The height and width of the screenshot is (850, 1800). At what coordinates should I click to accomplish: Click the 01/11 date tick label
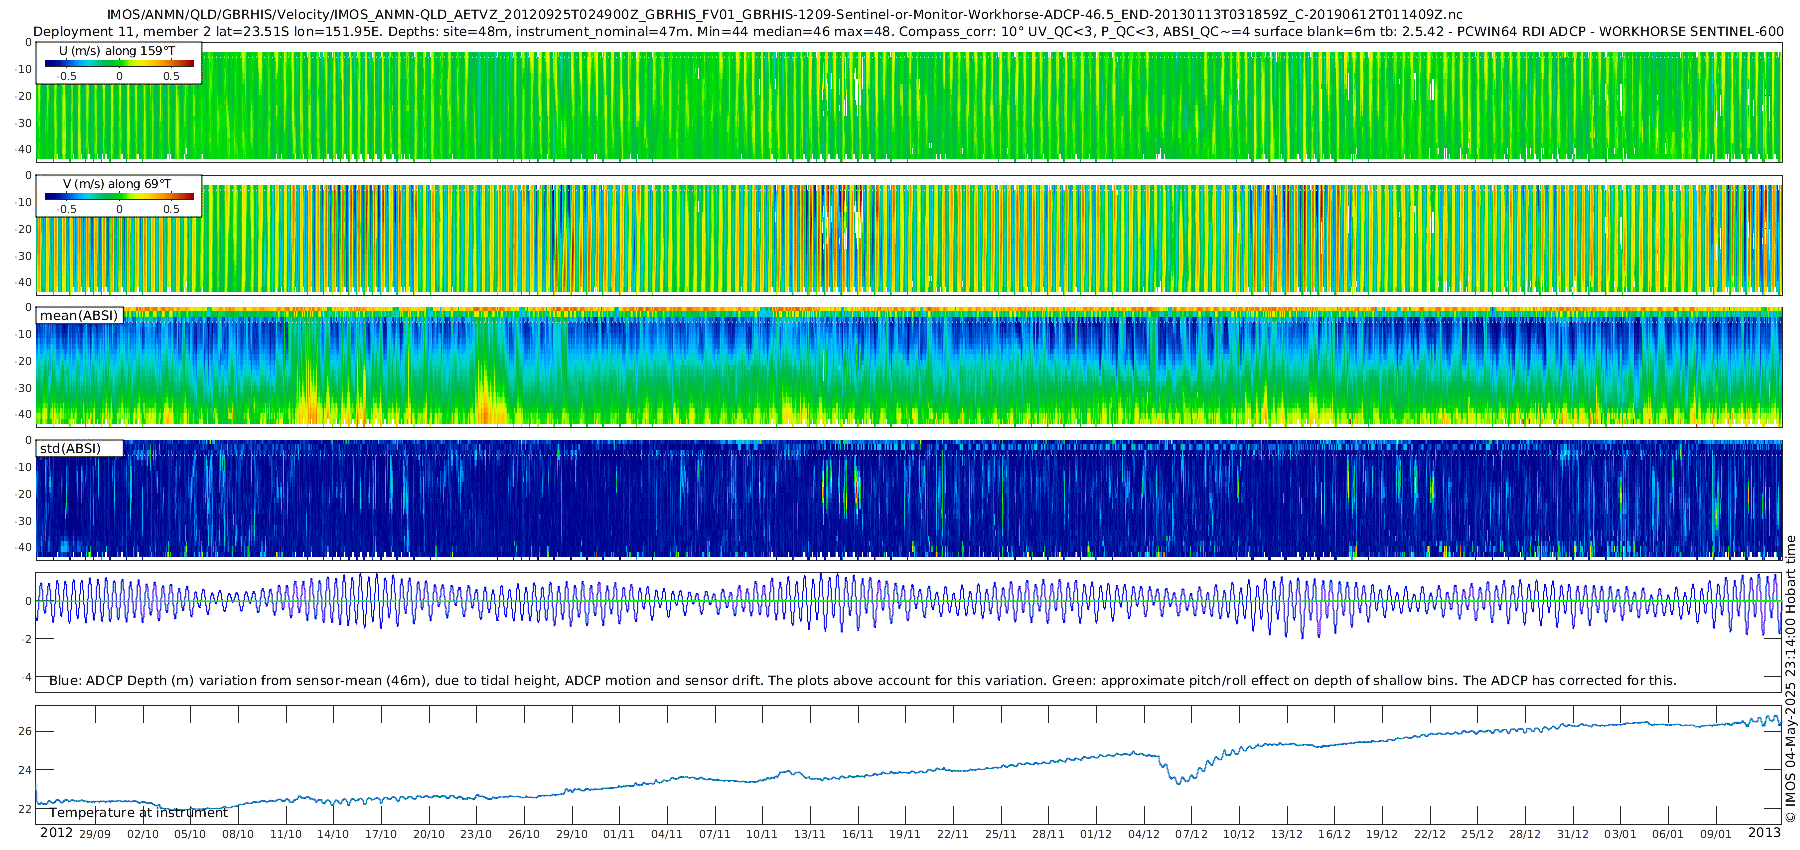[619, 834]
